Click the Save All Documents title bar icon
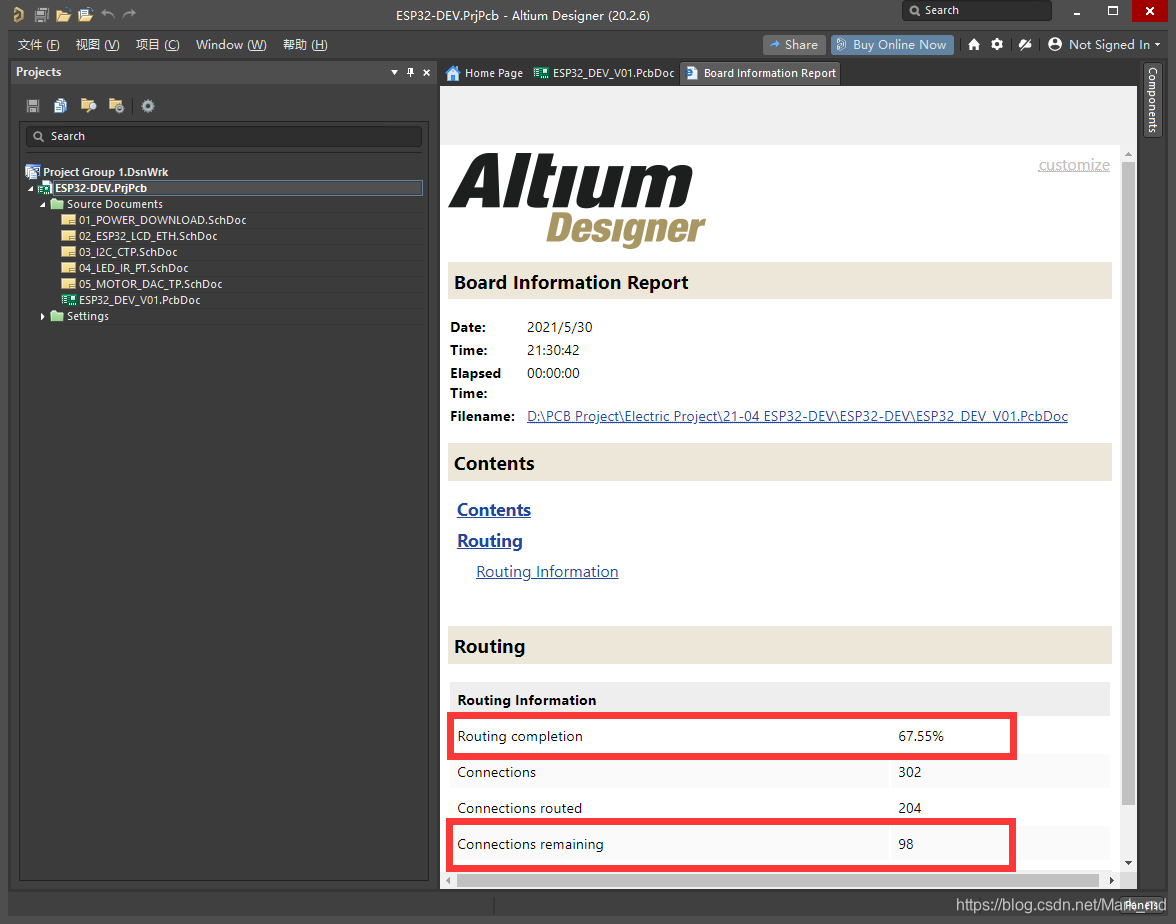Viewport: 1176px width, 924px height. (42, 14)
